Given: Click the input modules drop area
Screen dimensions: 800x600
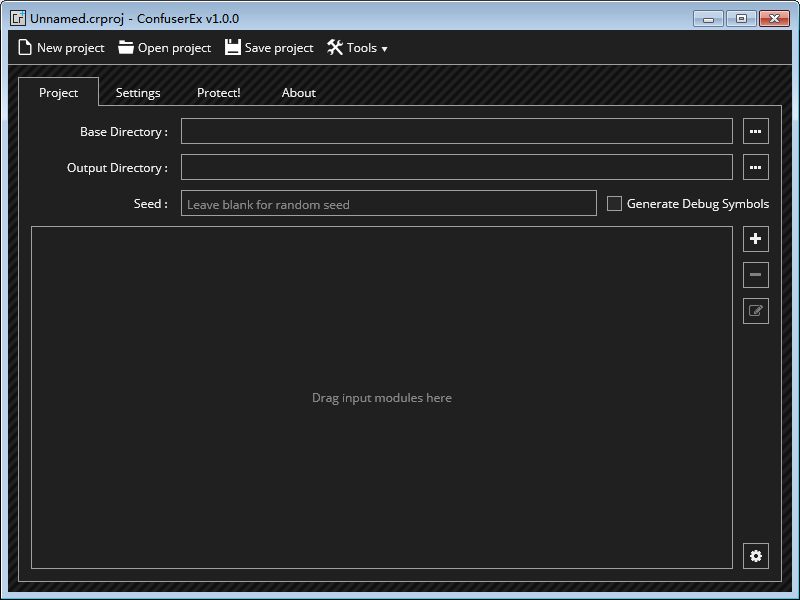Looking at the screenshot, I should tap(382, 398).
